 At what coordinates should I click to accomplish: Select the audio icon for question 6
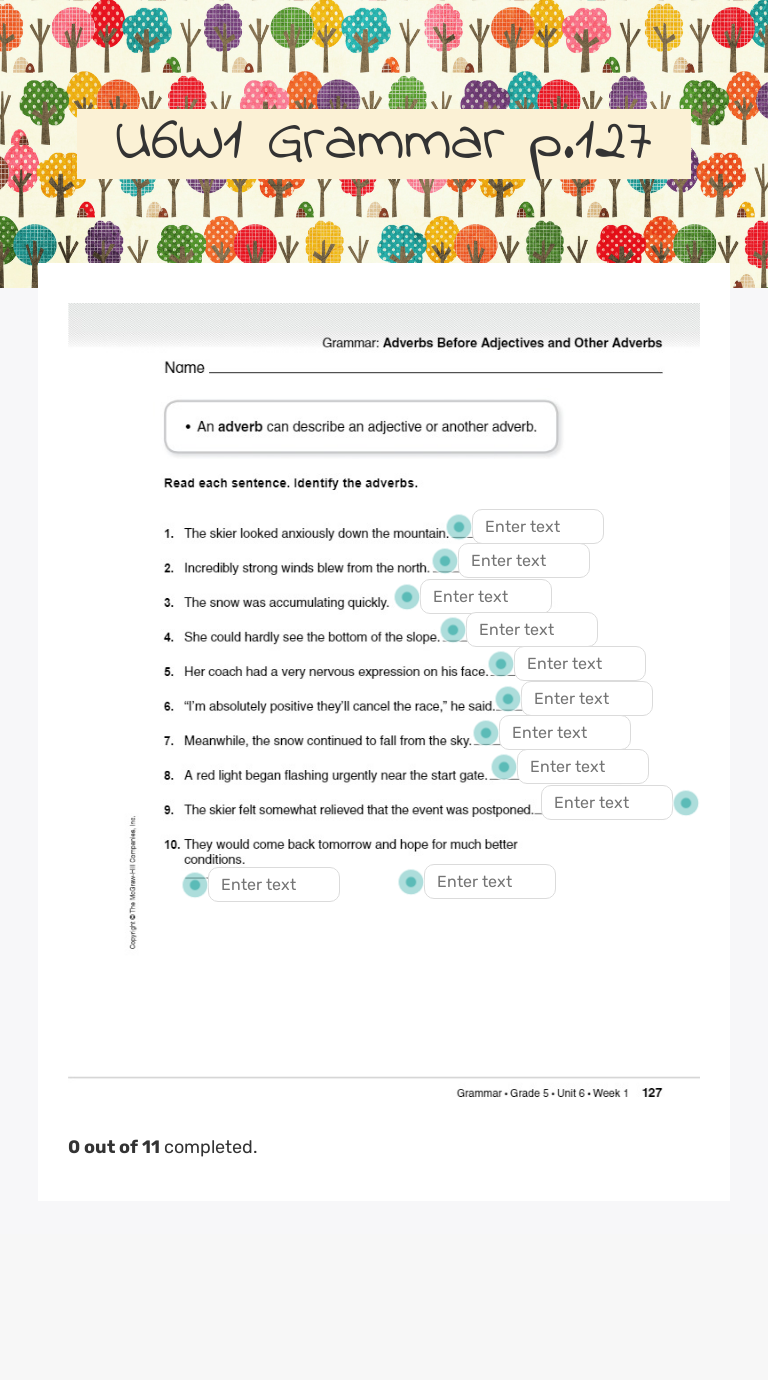(x=508, y=698)
